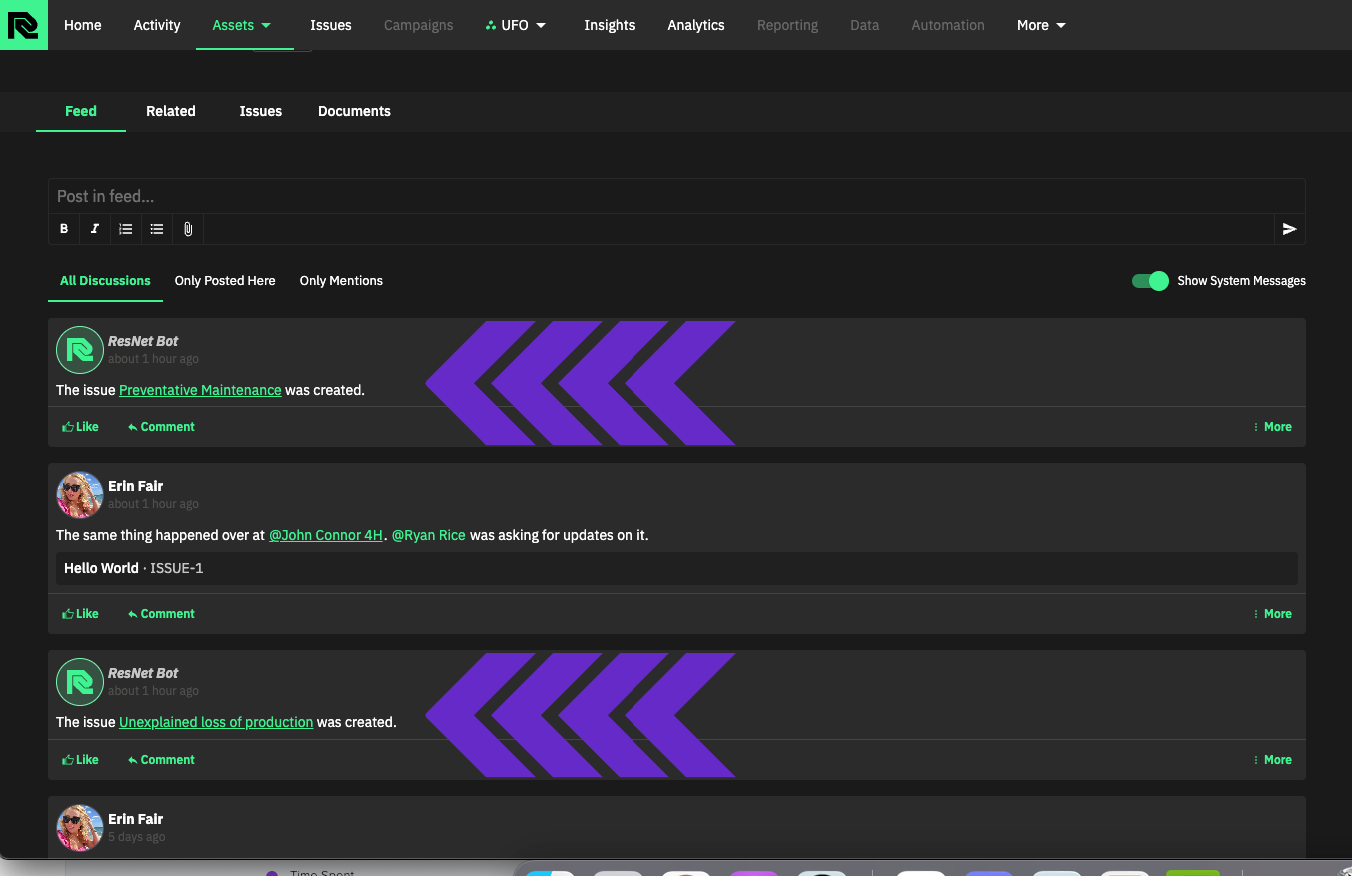Viewport: 1352px width, 876px height.
Task: Click ResNet Bot avatar on Unexplained loss post
Action: [x=79, y=682]
